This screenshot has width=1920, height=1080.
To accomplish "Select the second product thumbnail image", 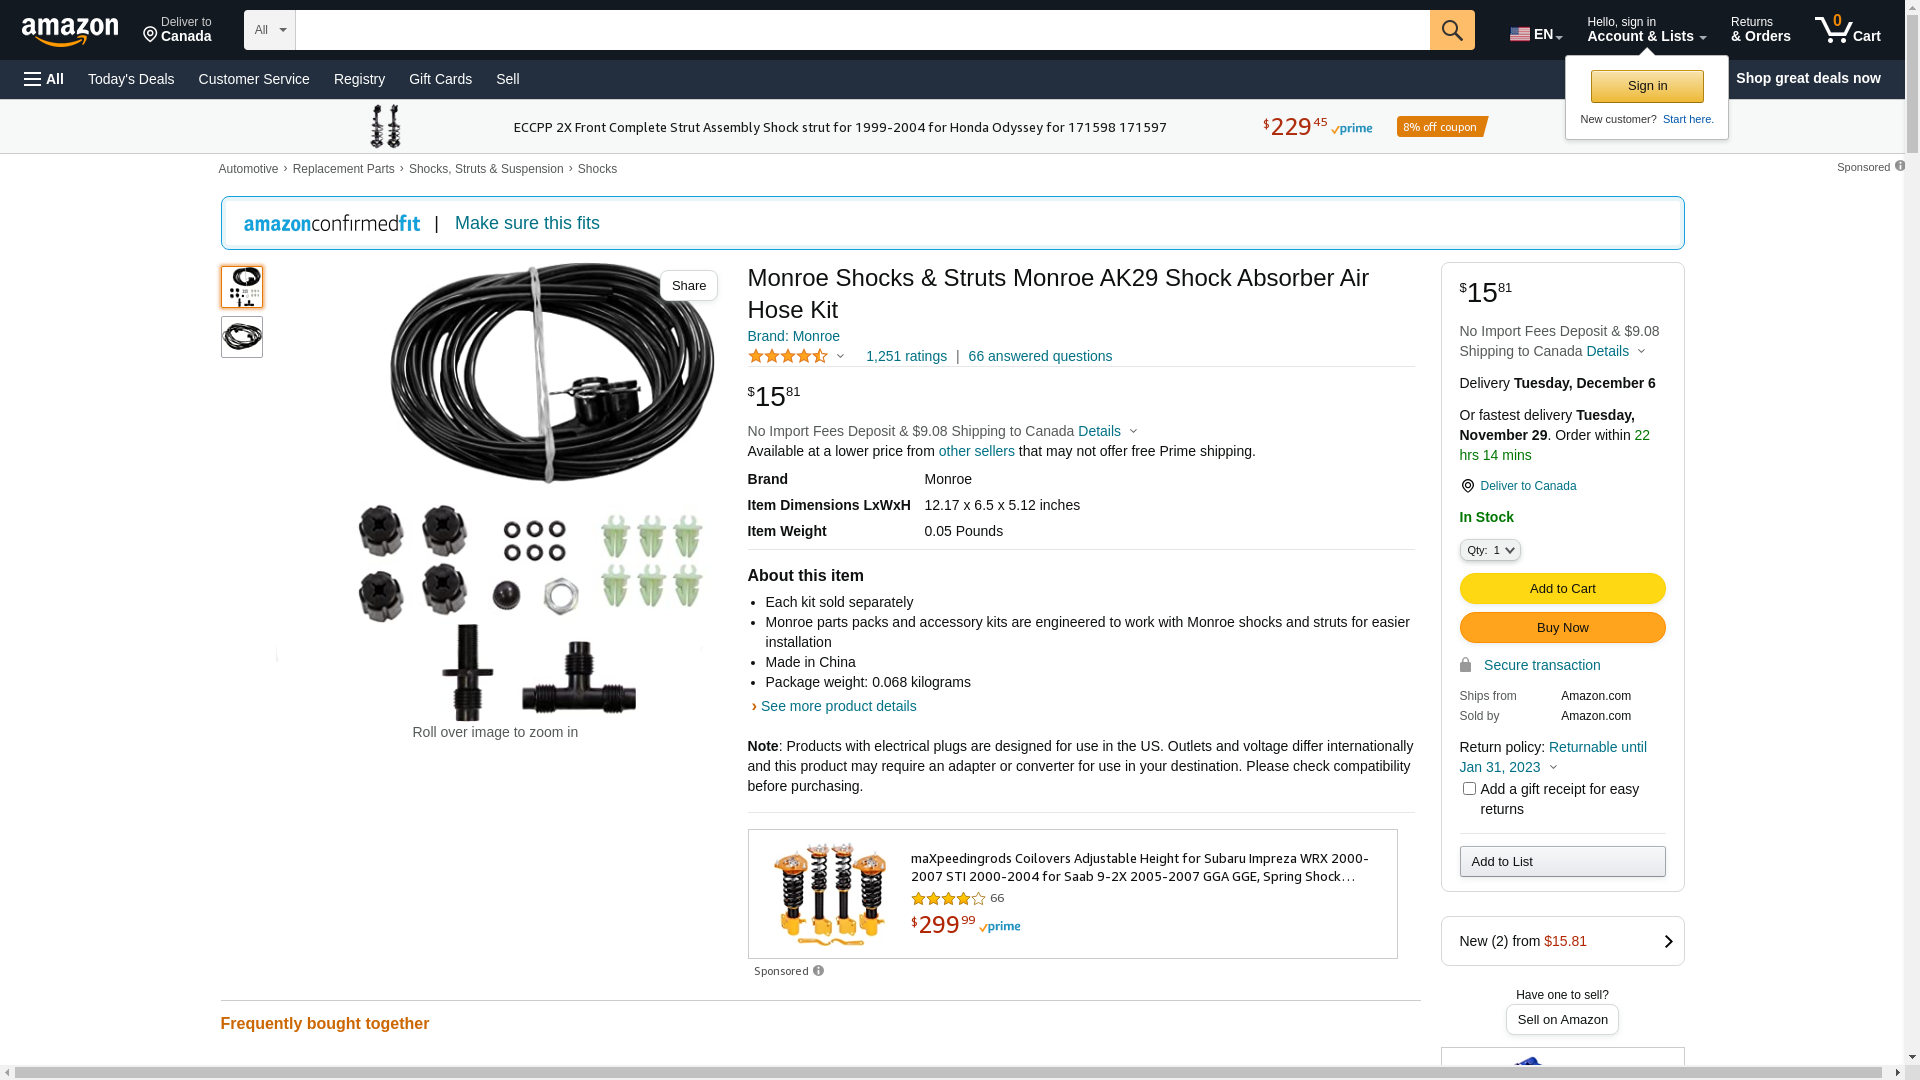I will (x=242, y=337).
